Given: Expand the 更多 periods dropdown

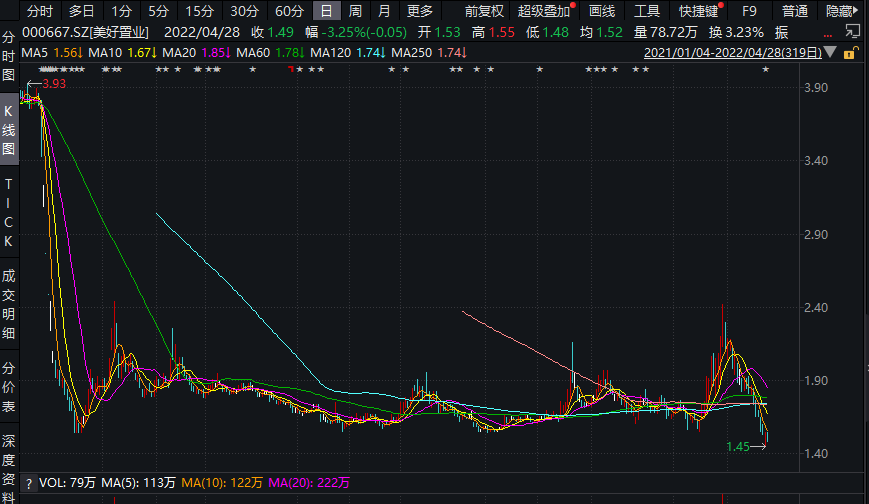Looking at the screenshot, I should pos(420,11).
